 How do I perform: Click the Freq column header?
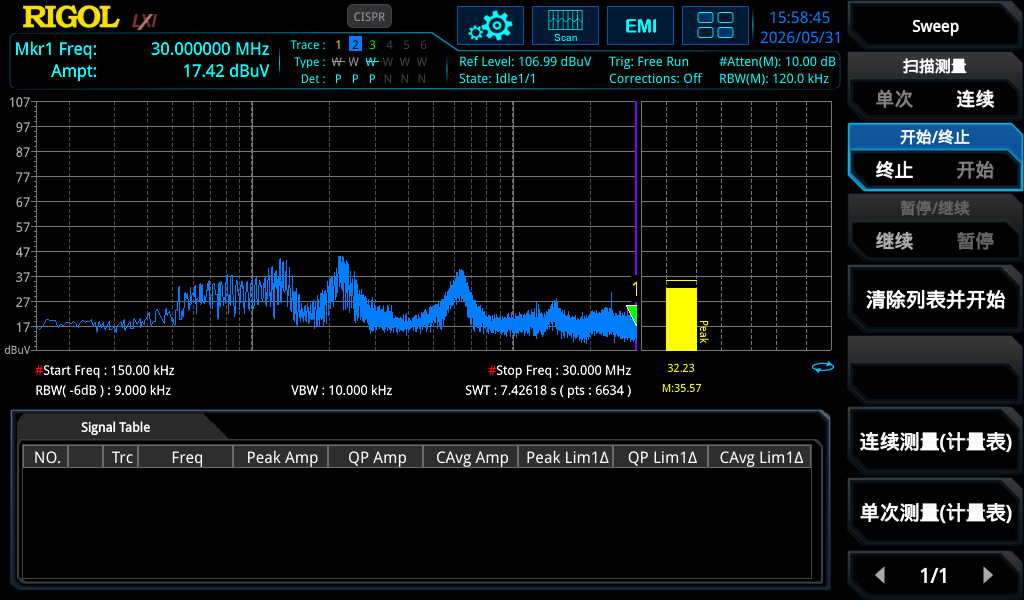(187, 457)
